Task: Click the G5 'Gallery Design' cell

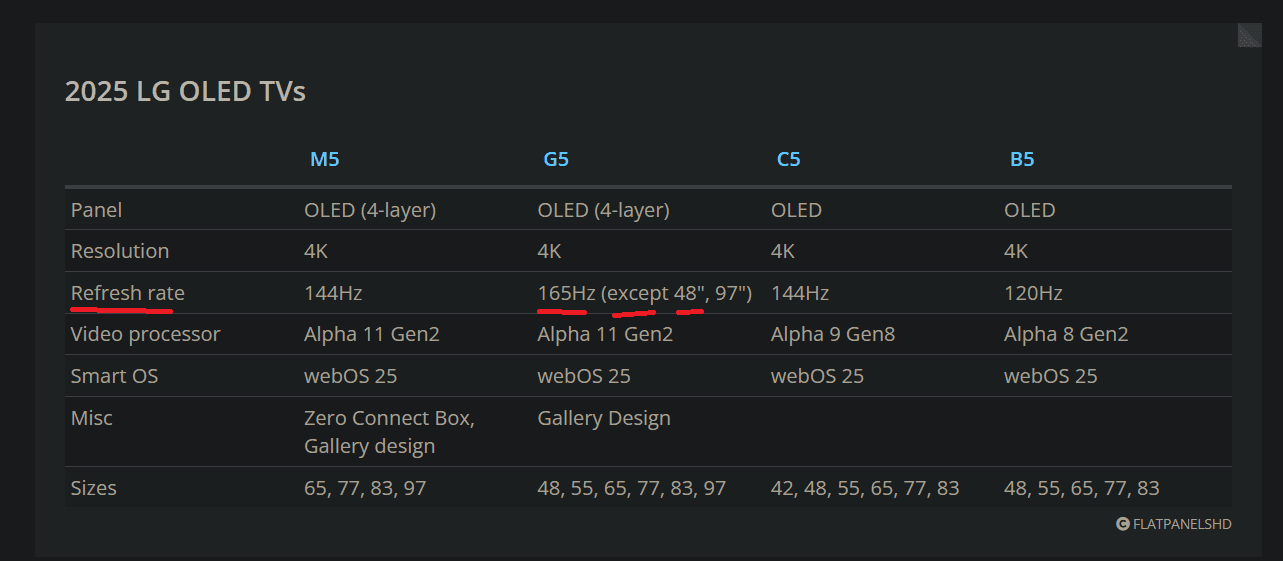Action: point(604,418)
